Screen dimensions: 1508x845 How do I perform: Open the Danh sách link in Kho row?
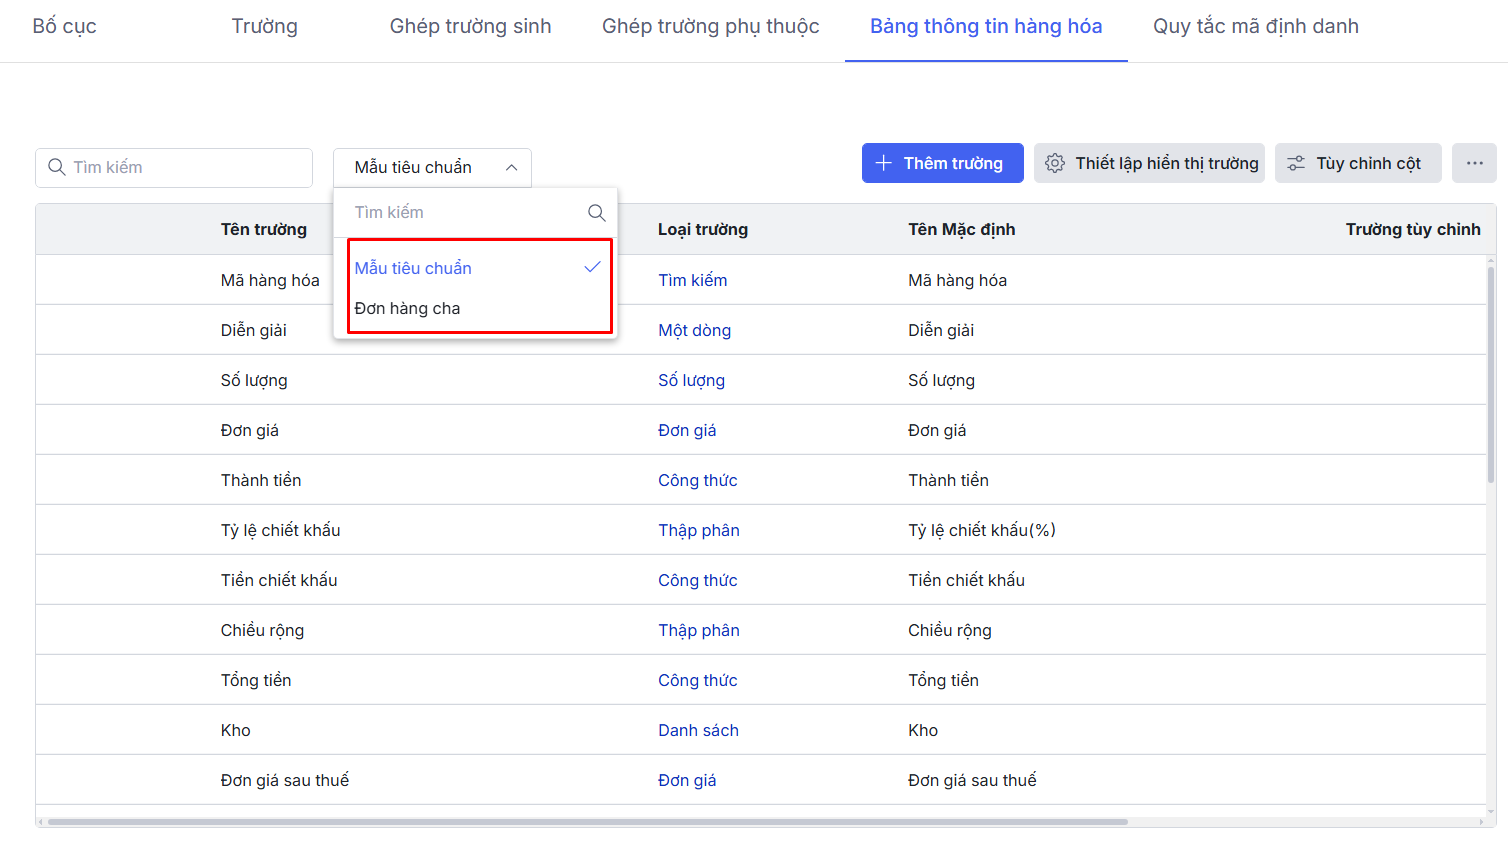[698, 730]
